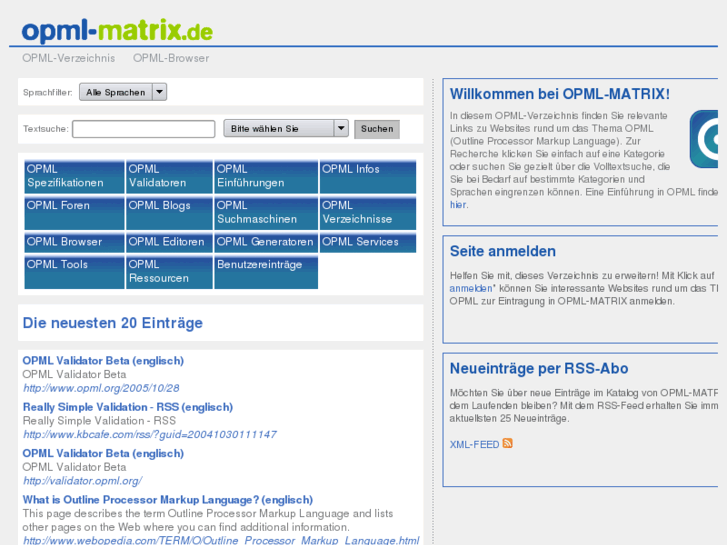Open the OPML Foren category
The height and width of the screenshot is (545, 727).
74,213
